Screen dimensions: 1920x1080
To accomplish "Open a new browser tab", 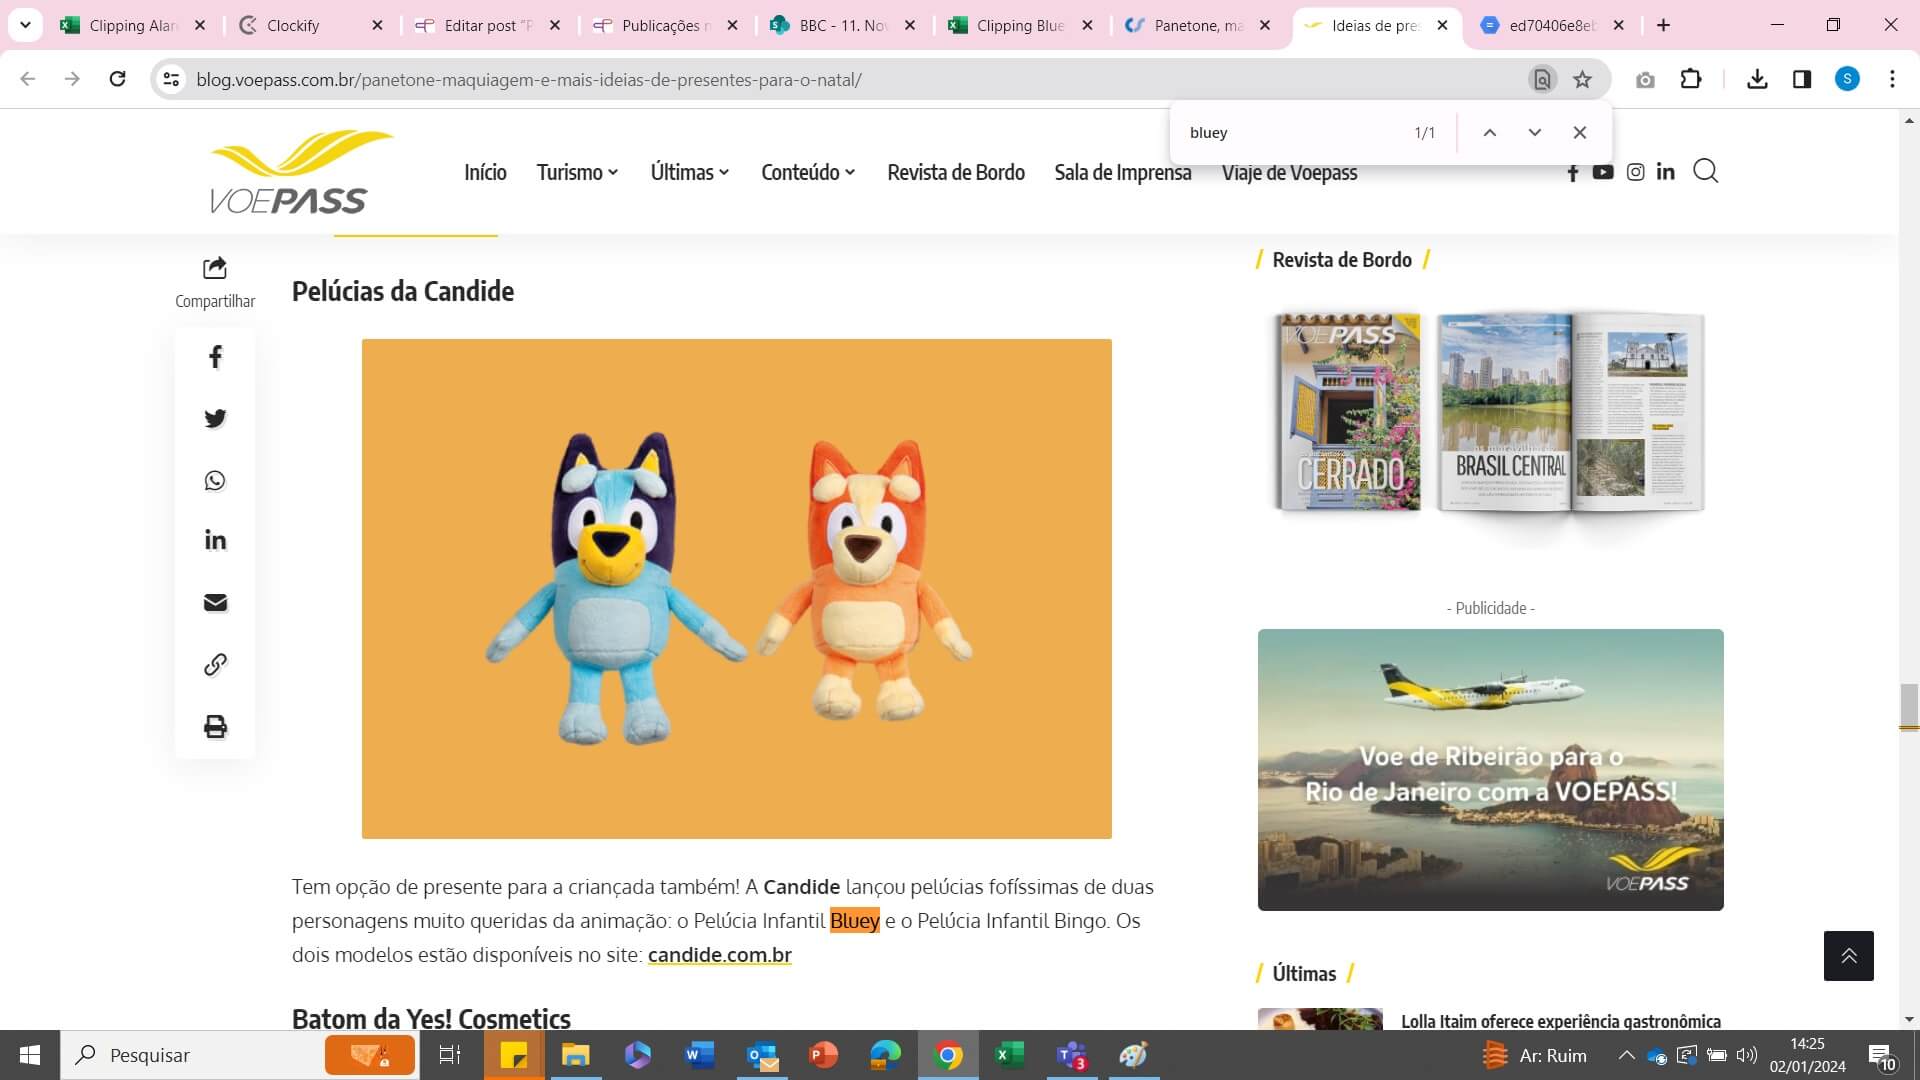I will [x=1663, y=26].
